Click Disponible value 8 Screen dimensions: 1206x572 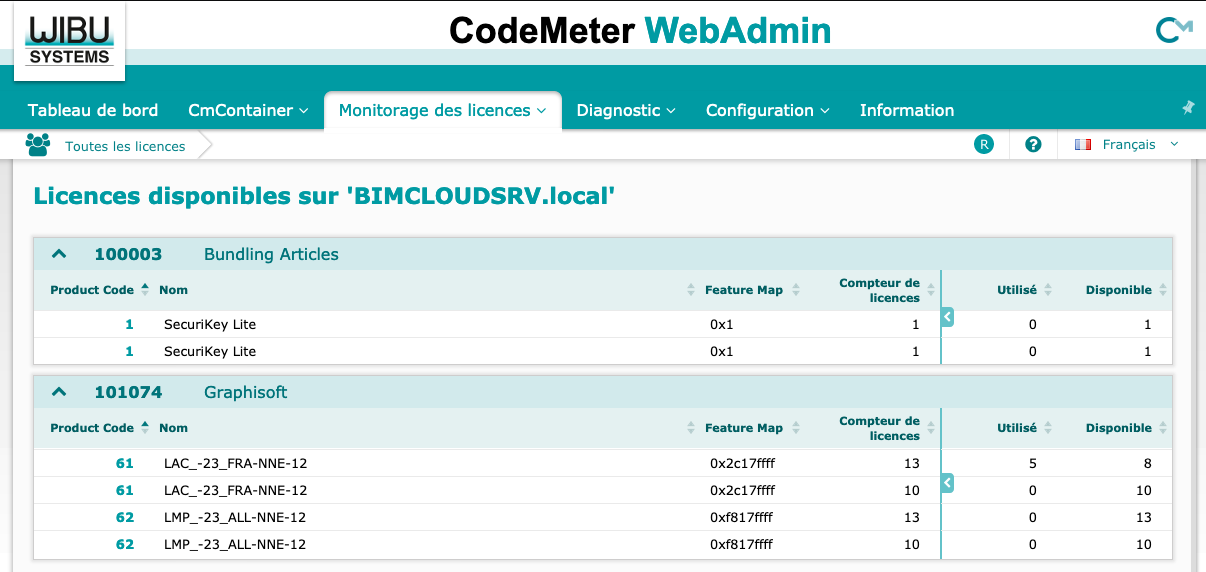click(1148, 463)
